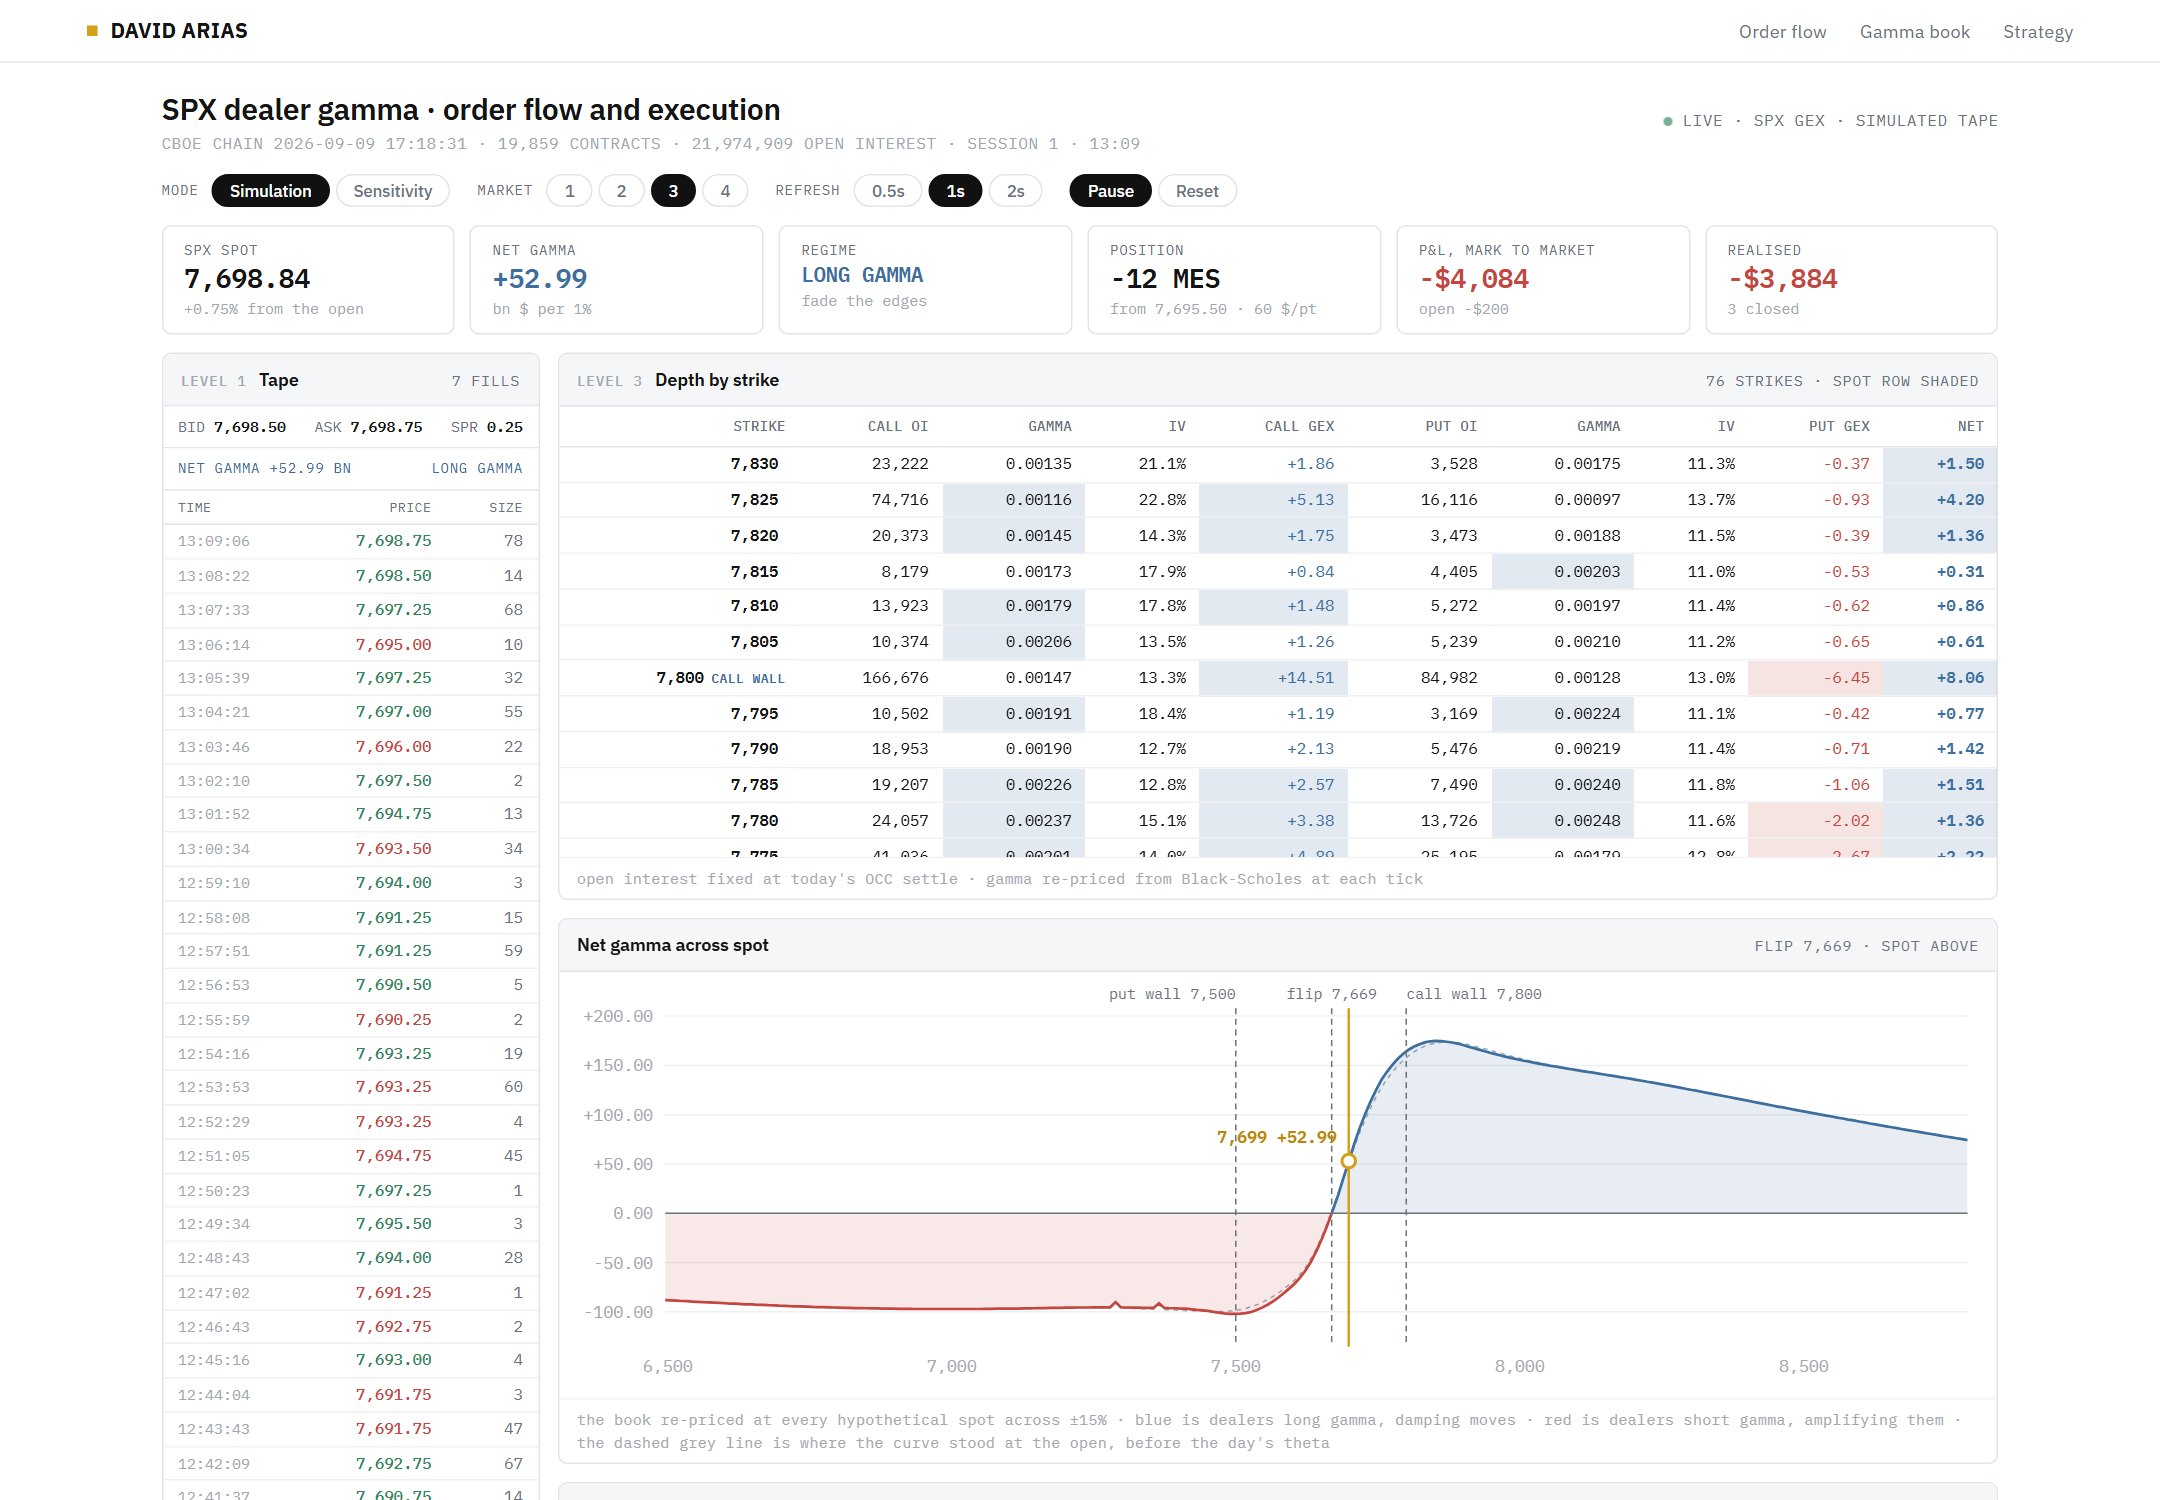Select market 3
Image resolution: width=2160 pixels, height=1500 pixels.
click(673, 191)
